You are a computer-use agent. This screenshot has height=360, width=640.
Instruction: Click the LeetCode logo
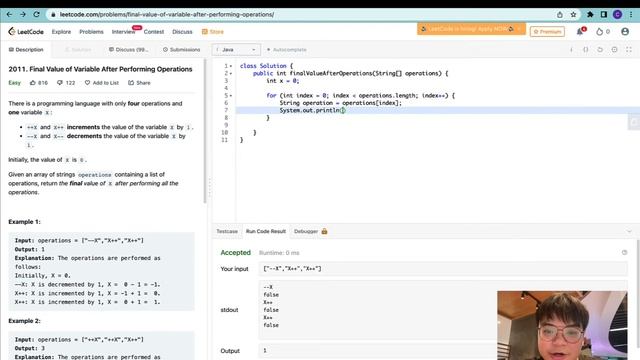[26, 31]
